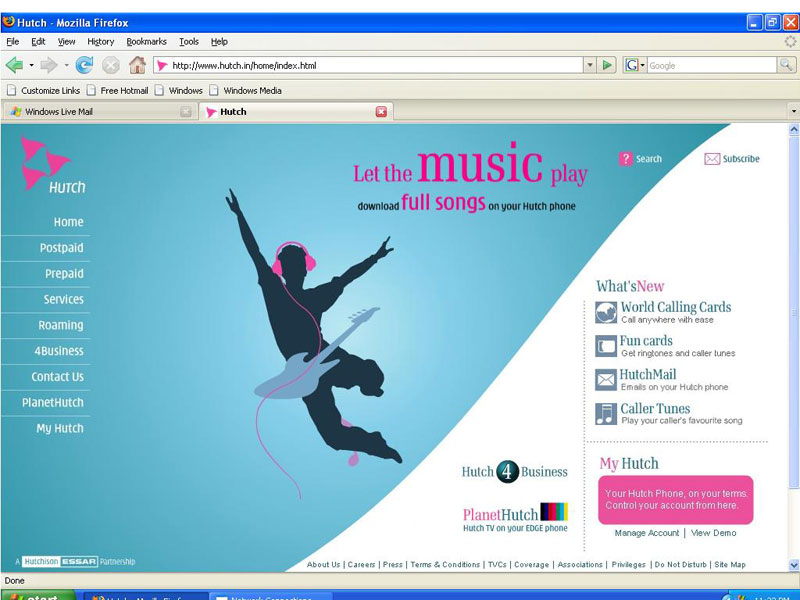This screenshot has height=600, width=800.
Task: Open the Forward history dropdown arrow
Action: click(x=66, y=65)
